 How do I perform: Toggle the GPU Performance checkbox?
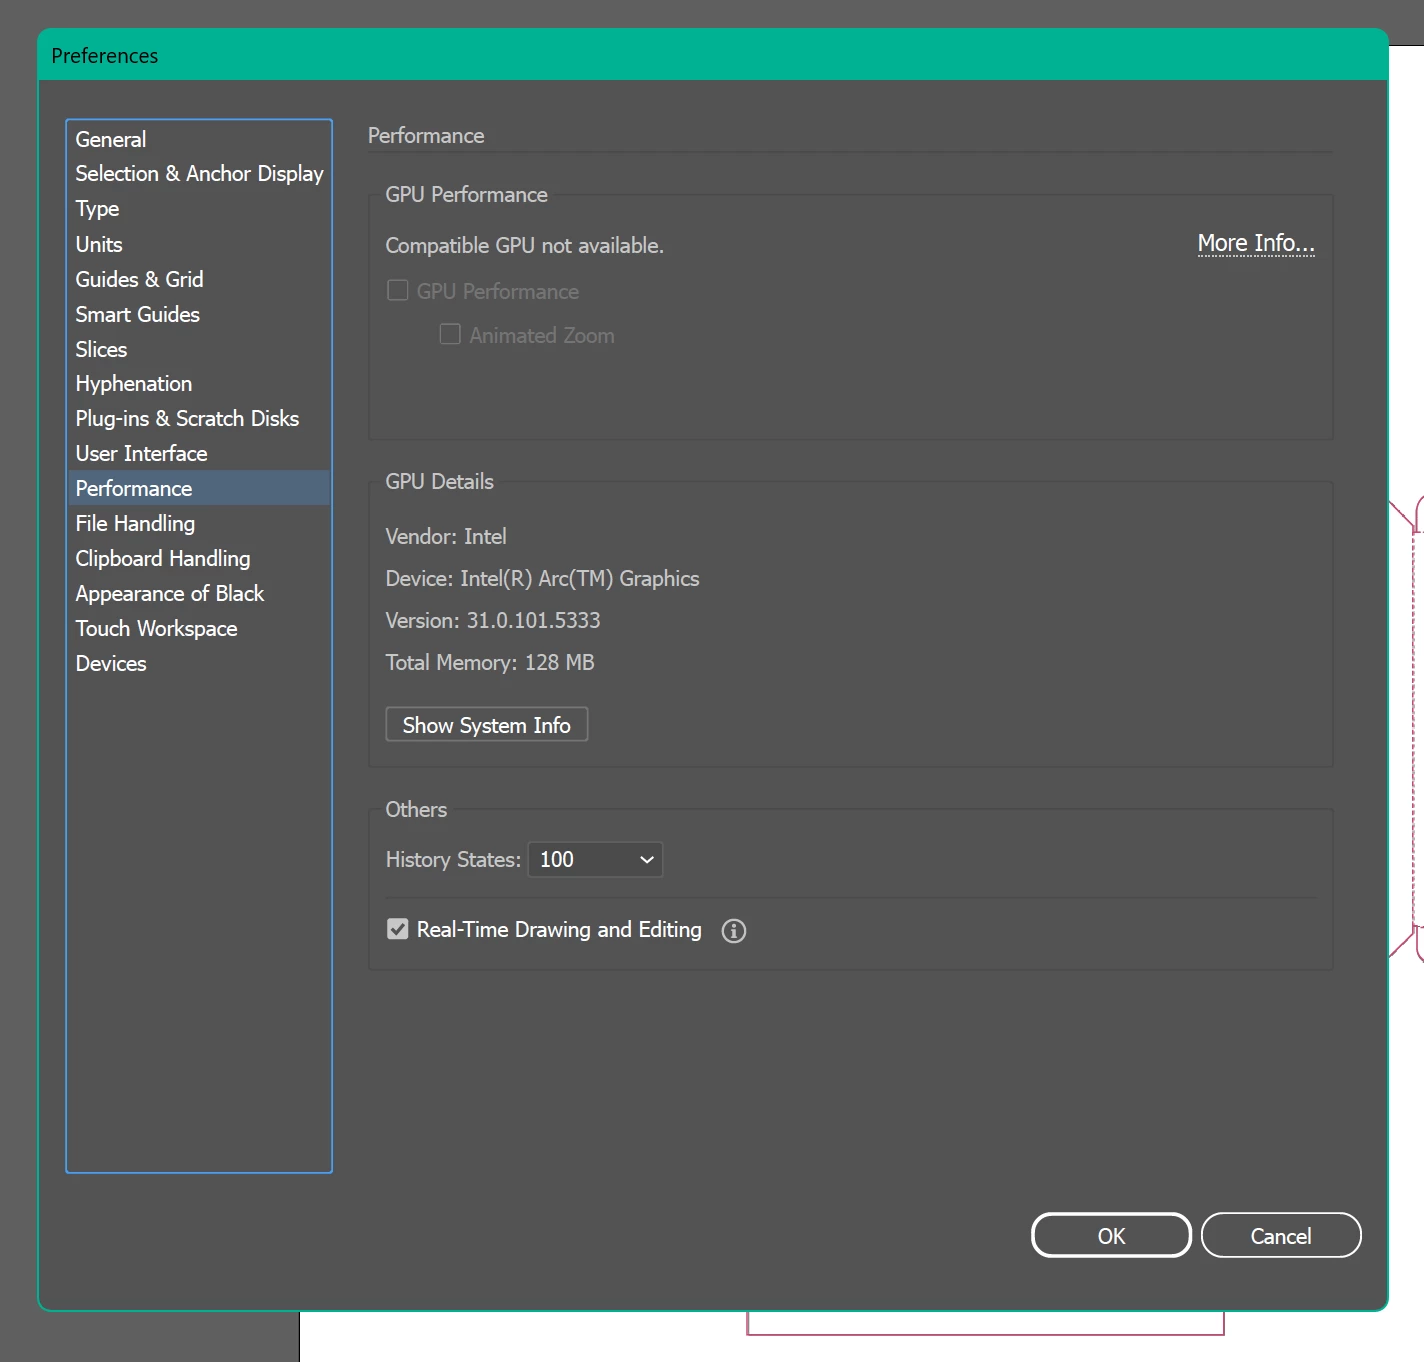pos(398,291)
